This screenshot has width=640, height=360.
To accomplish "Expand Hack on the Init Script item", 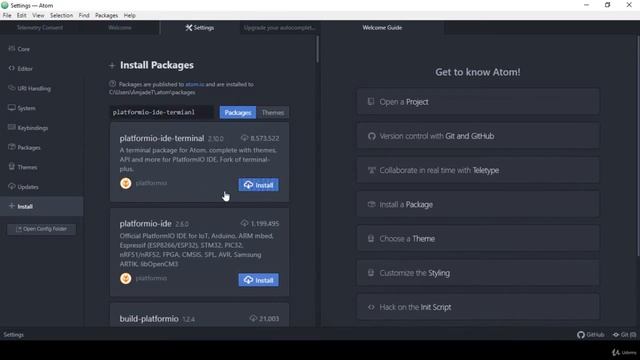I will (478, 307).
